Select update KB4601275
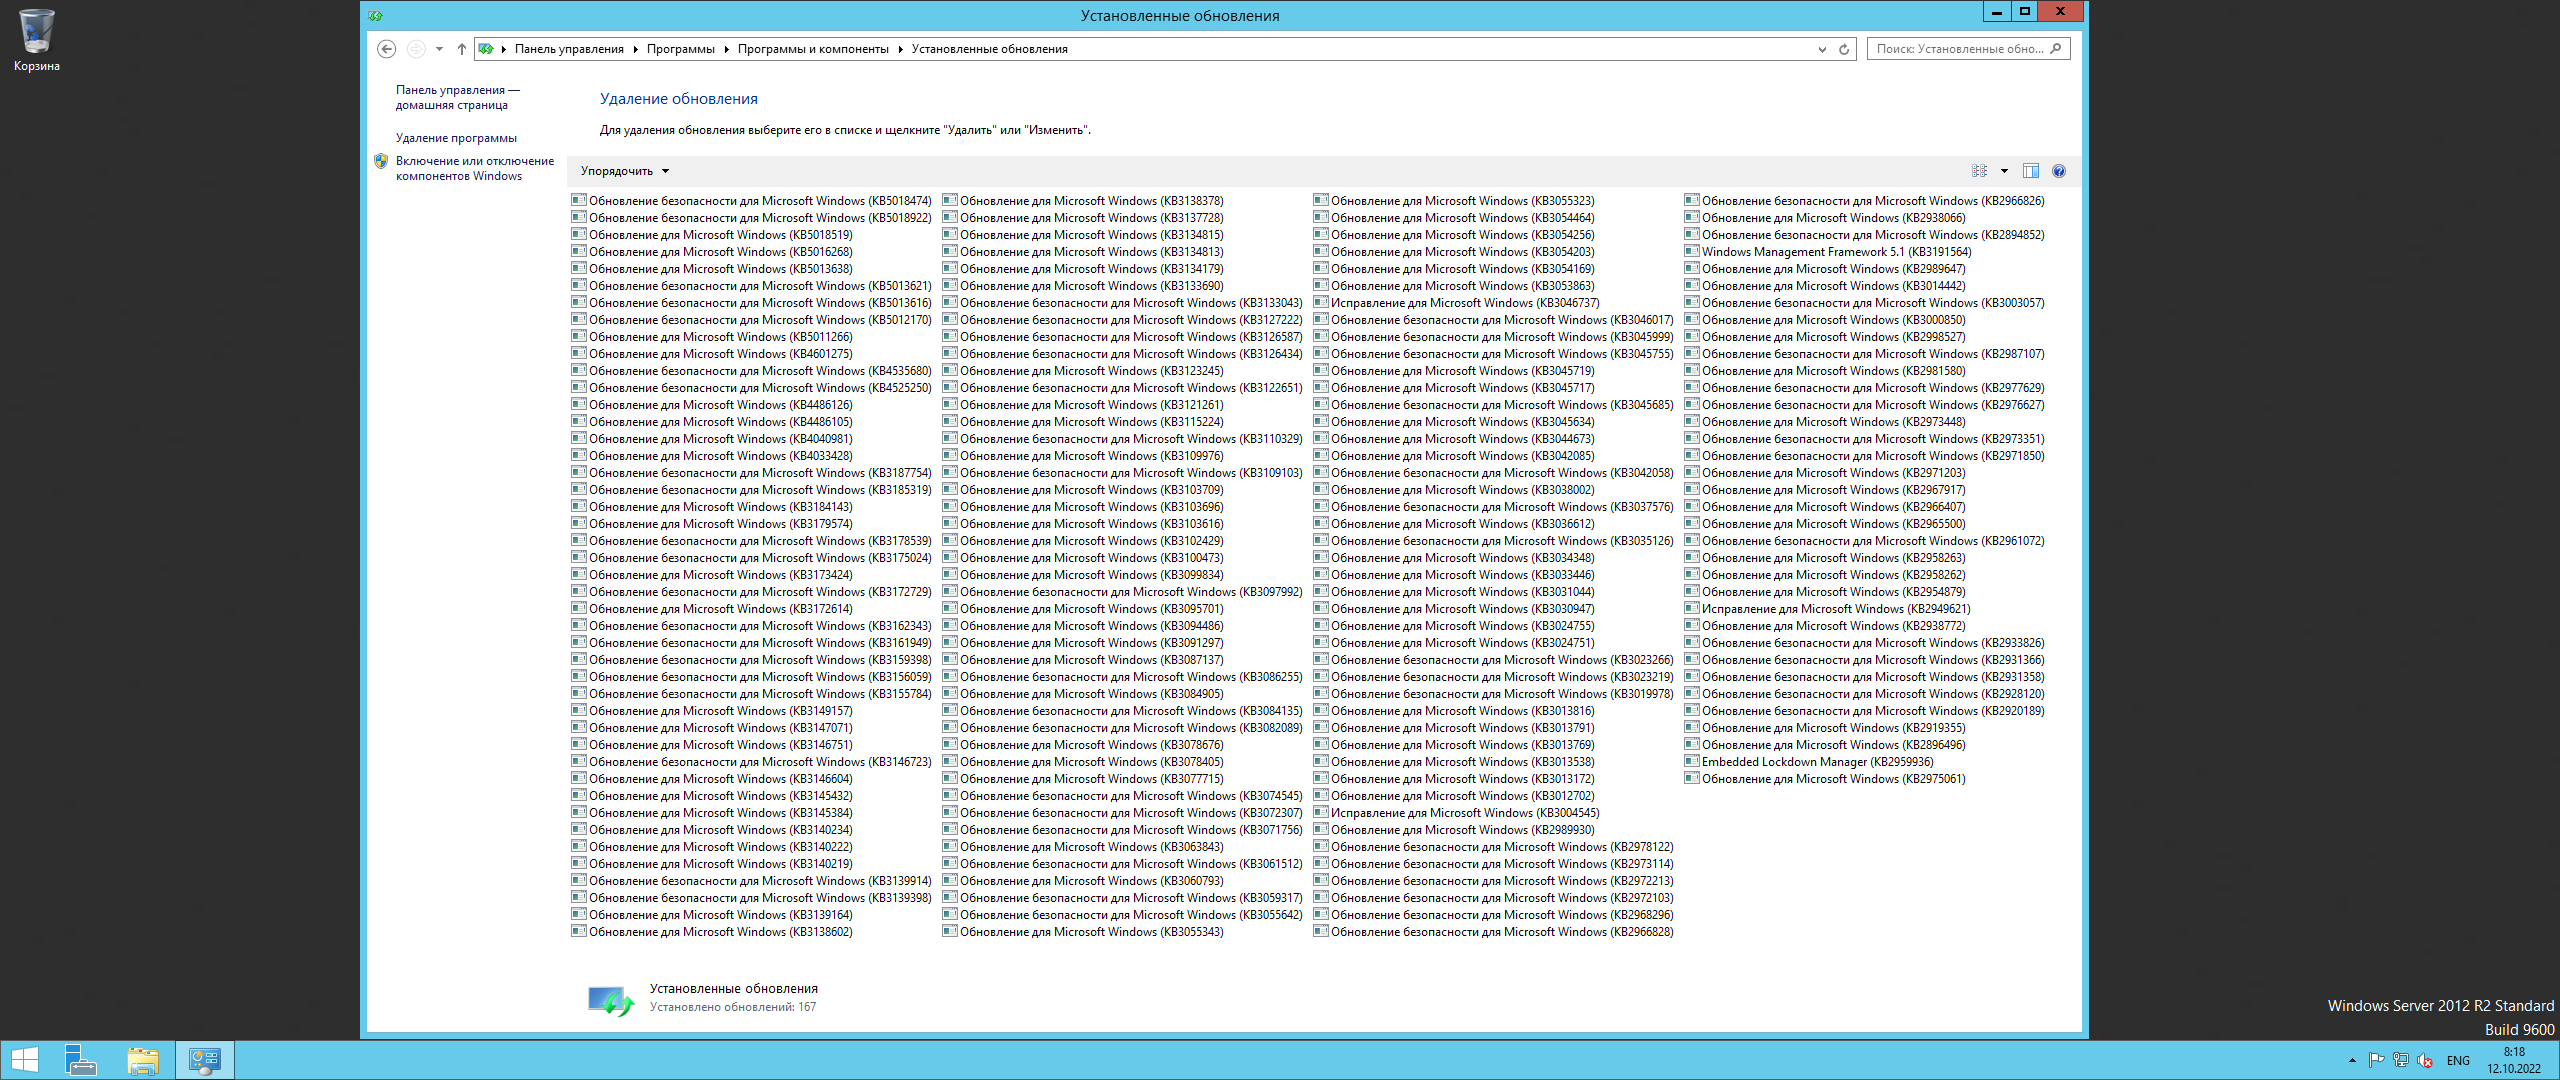The image size is (2560, 1080). 712,354
